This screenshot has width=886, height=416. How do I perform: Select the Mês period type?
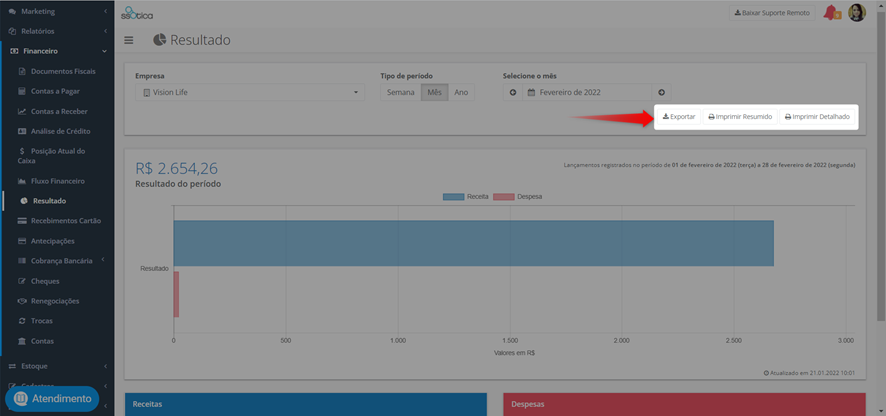[435, 92]
